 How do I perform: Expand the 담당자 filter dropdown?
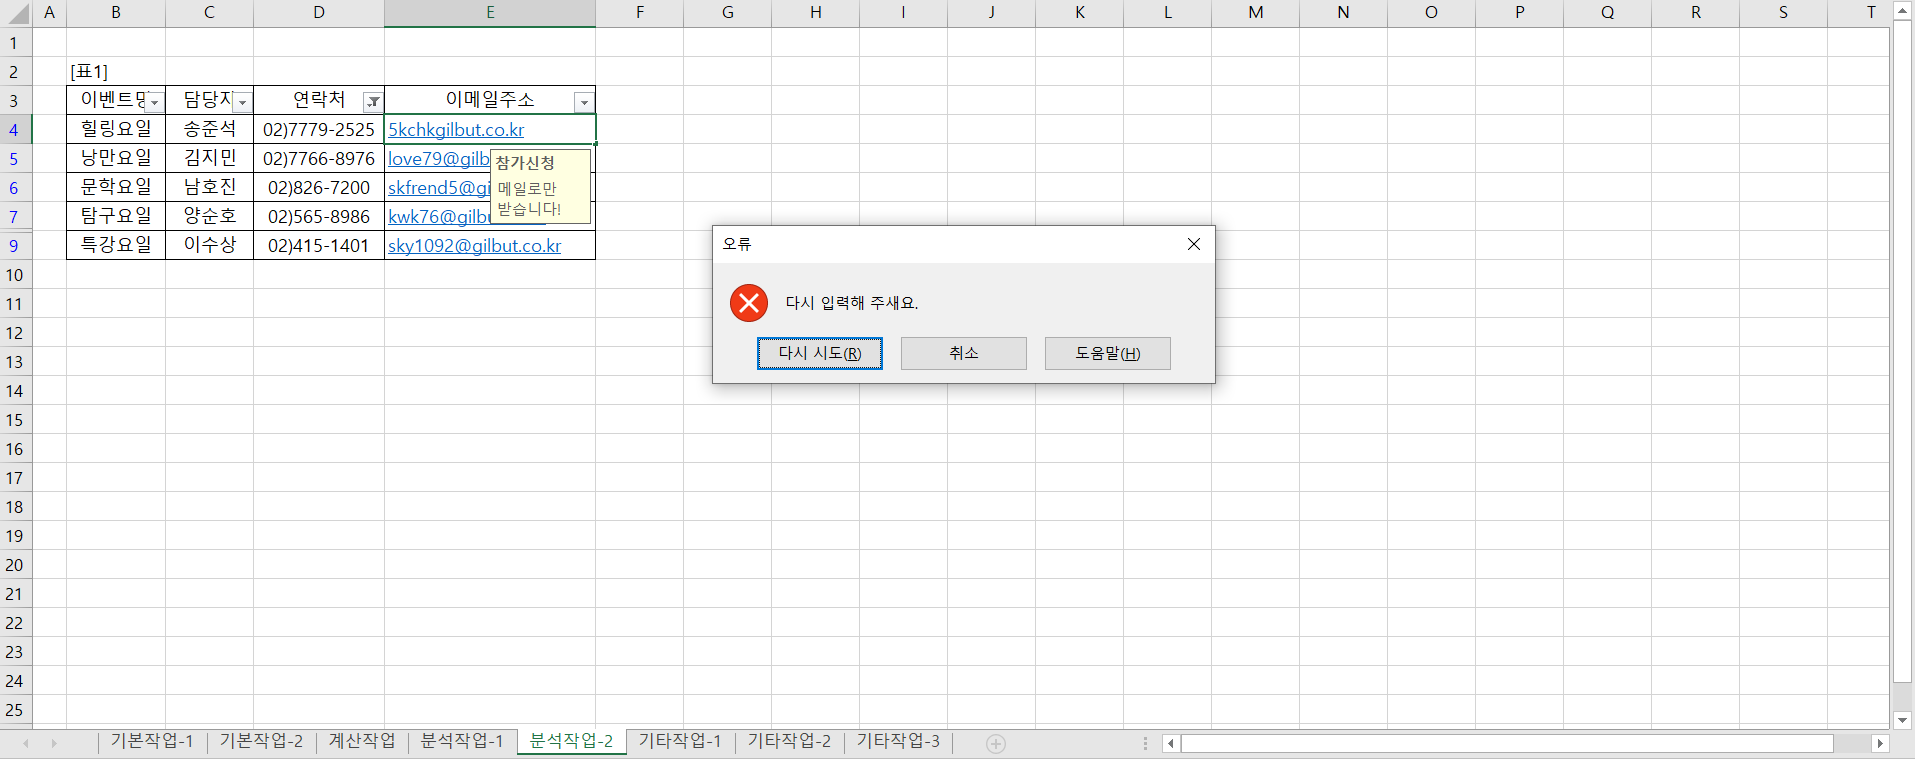242,102
